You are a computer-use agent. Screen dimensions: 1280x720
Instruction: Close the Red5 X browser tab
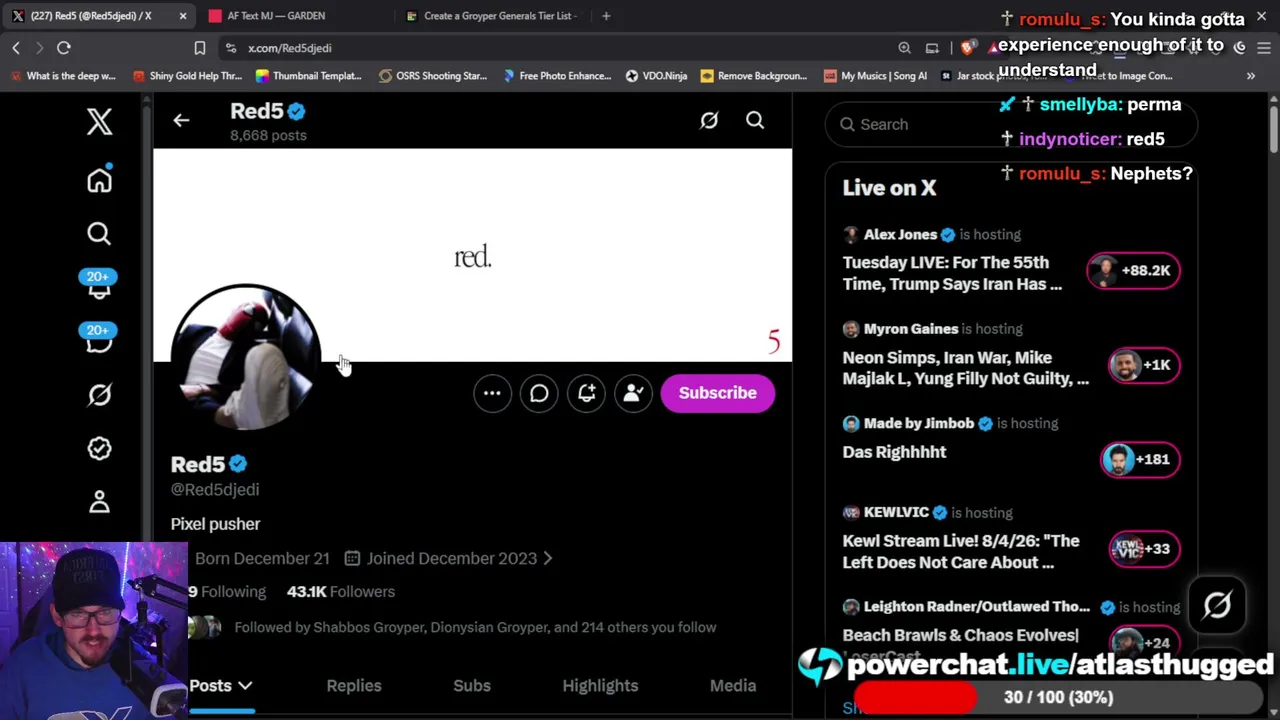[x=183, y=16]
